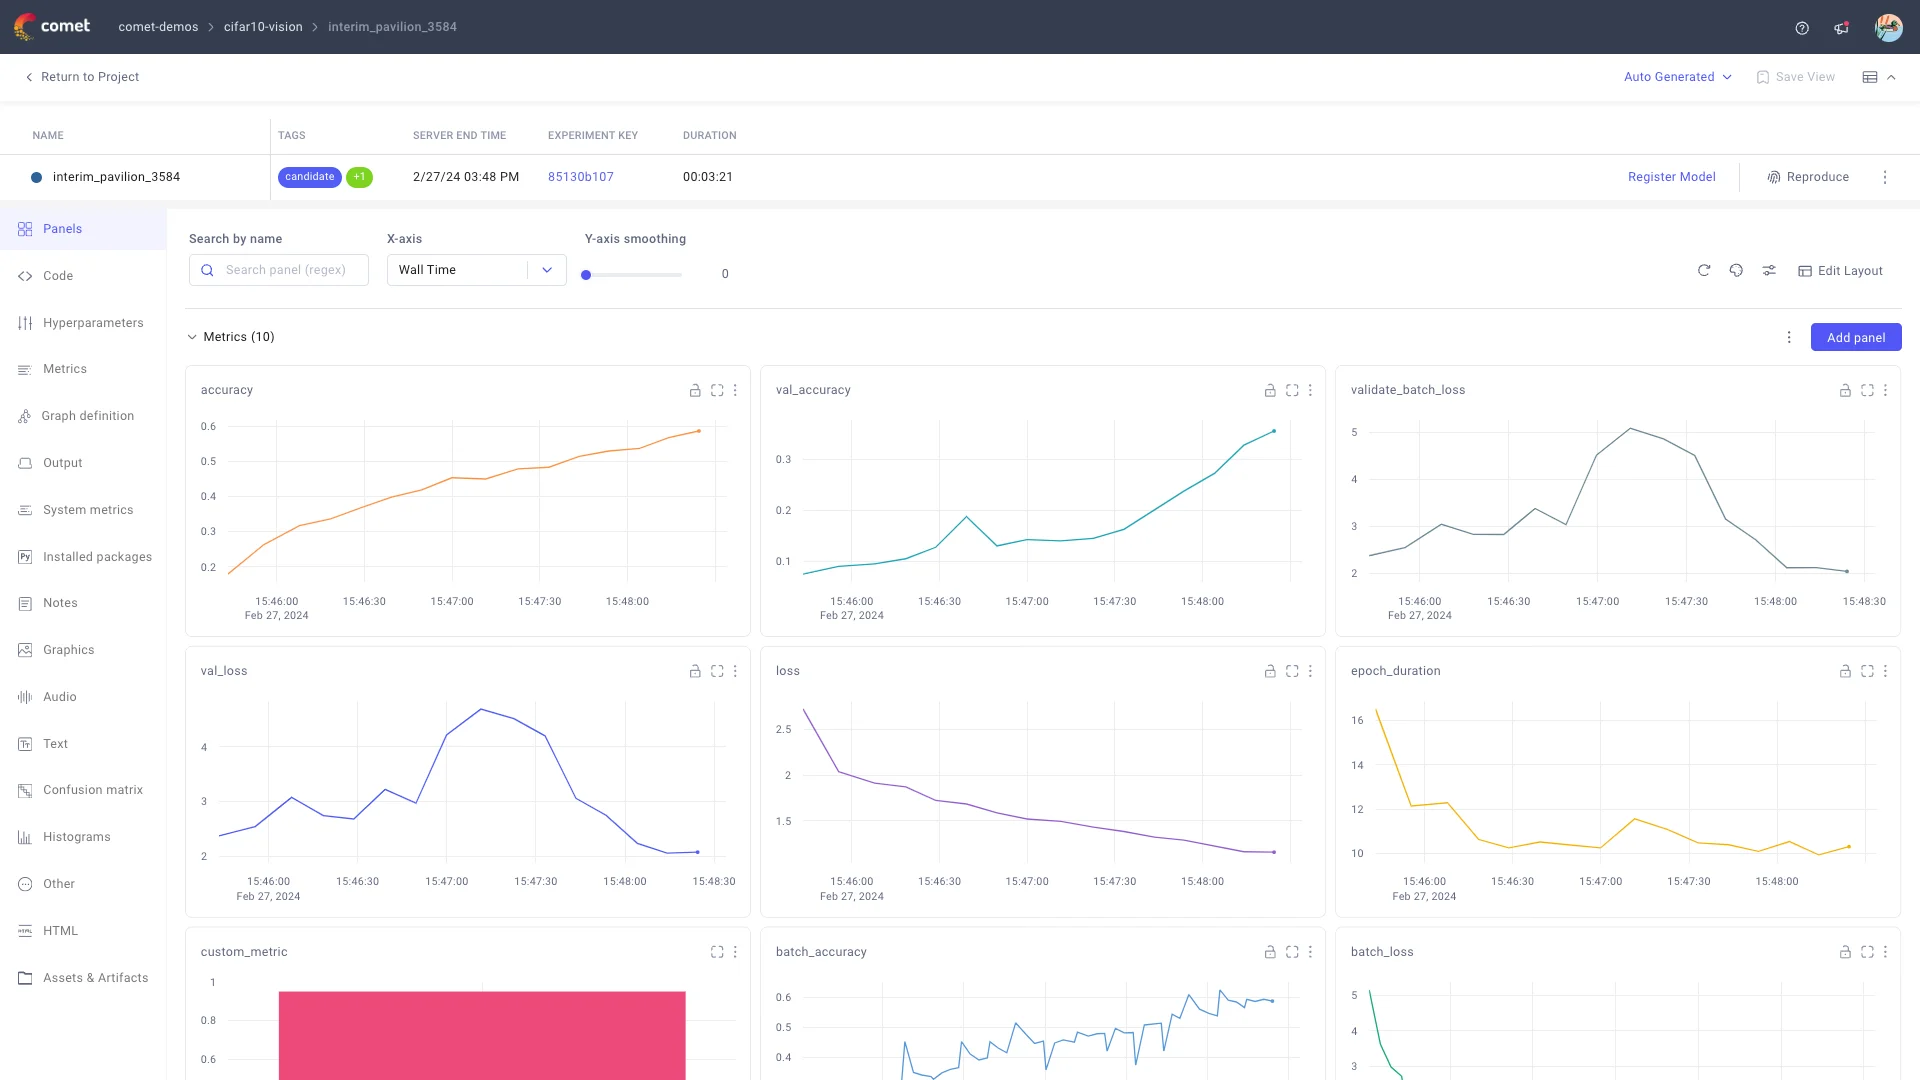Select the Confusion matrix sidebar icon
The width and height of the screenshot is (1920, 1080).
click(25, 790)
